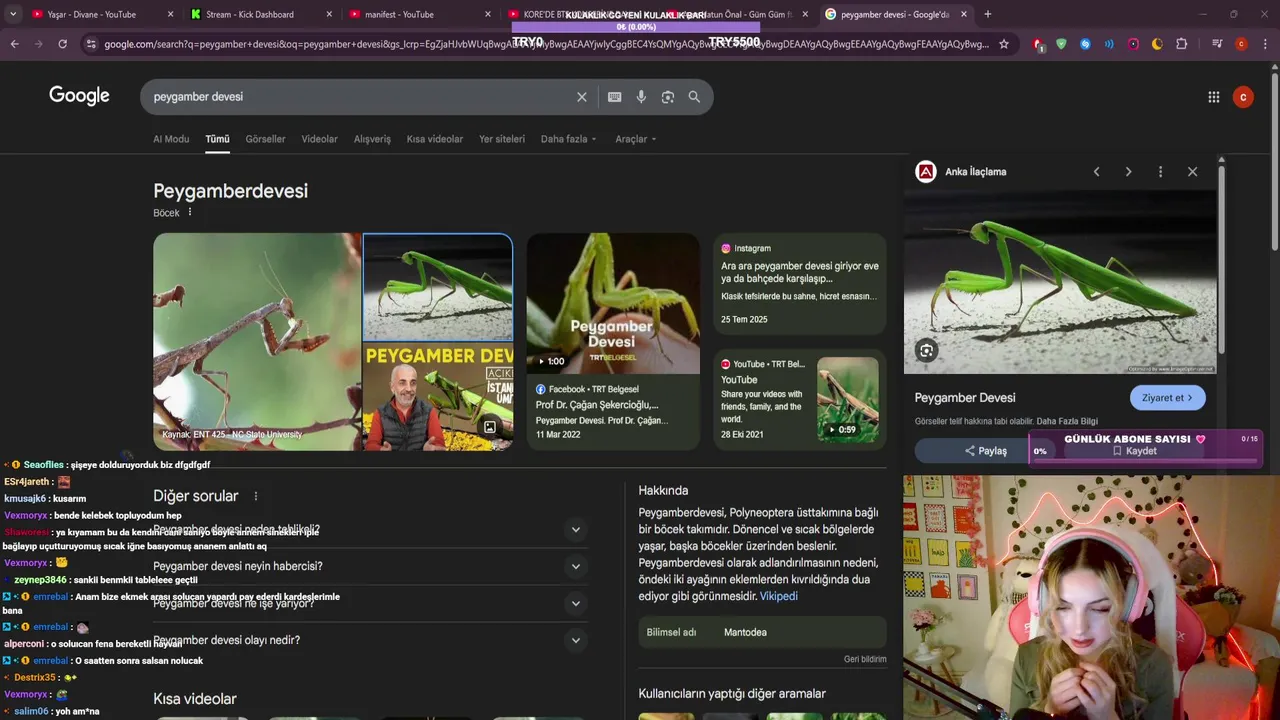Viewport: 1280px width, 720px height.
Task: Click the Google logo
Action: [79, 96]
